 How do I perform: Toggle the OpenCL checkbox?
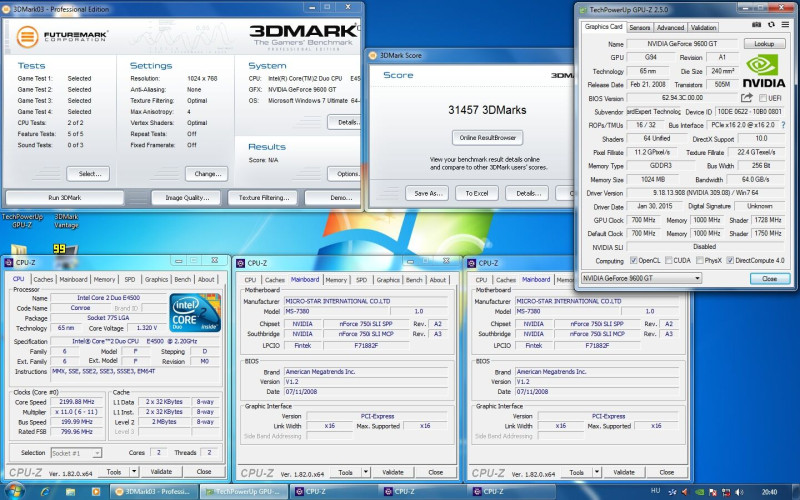click(x=633, y=260)
